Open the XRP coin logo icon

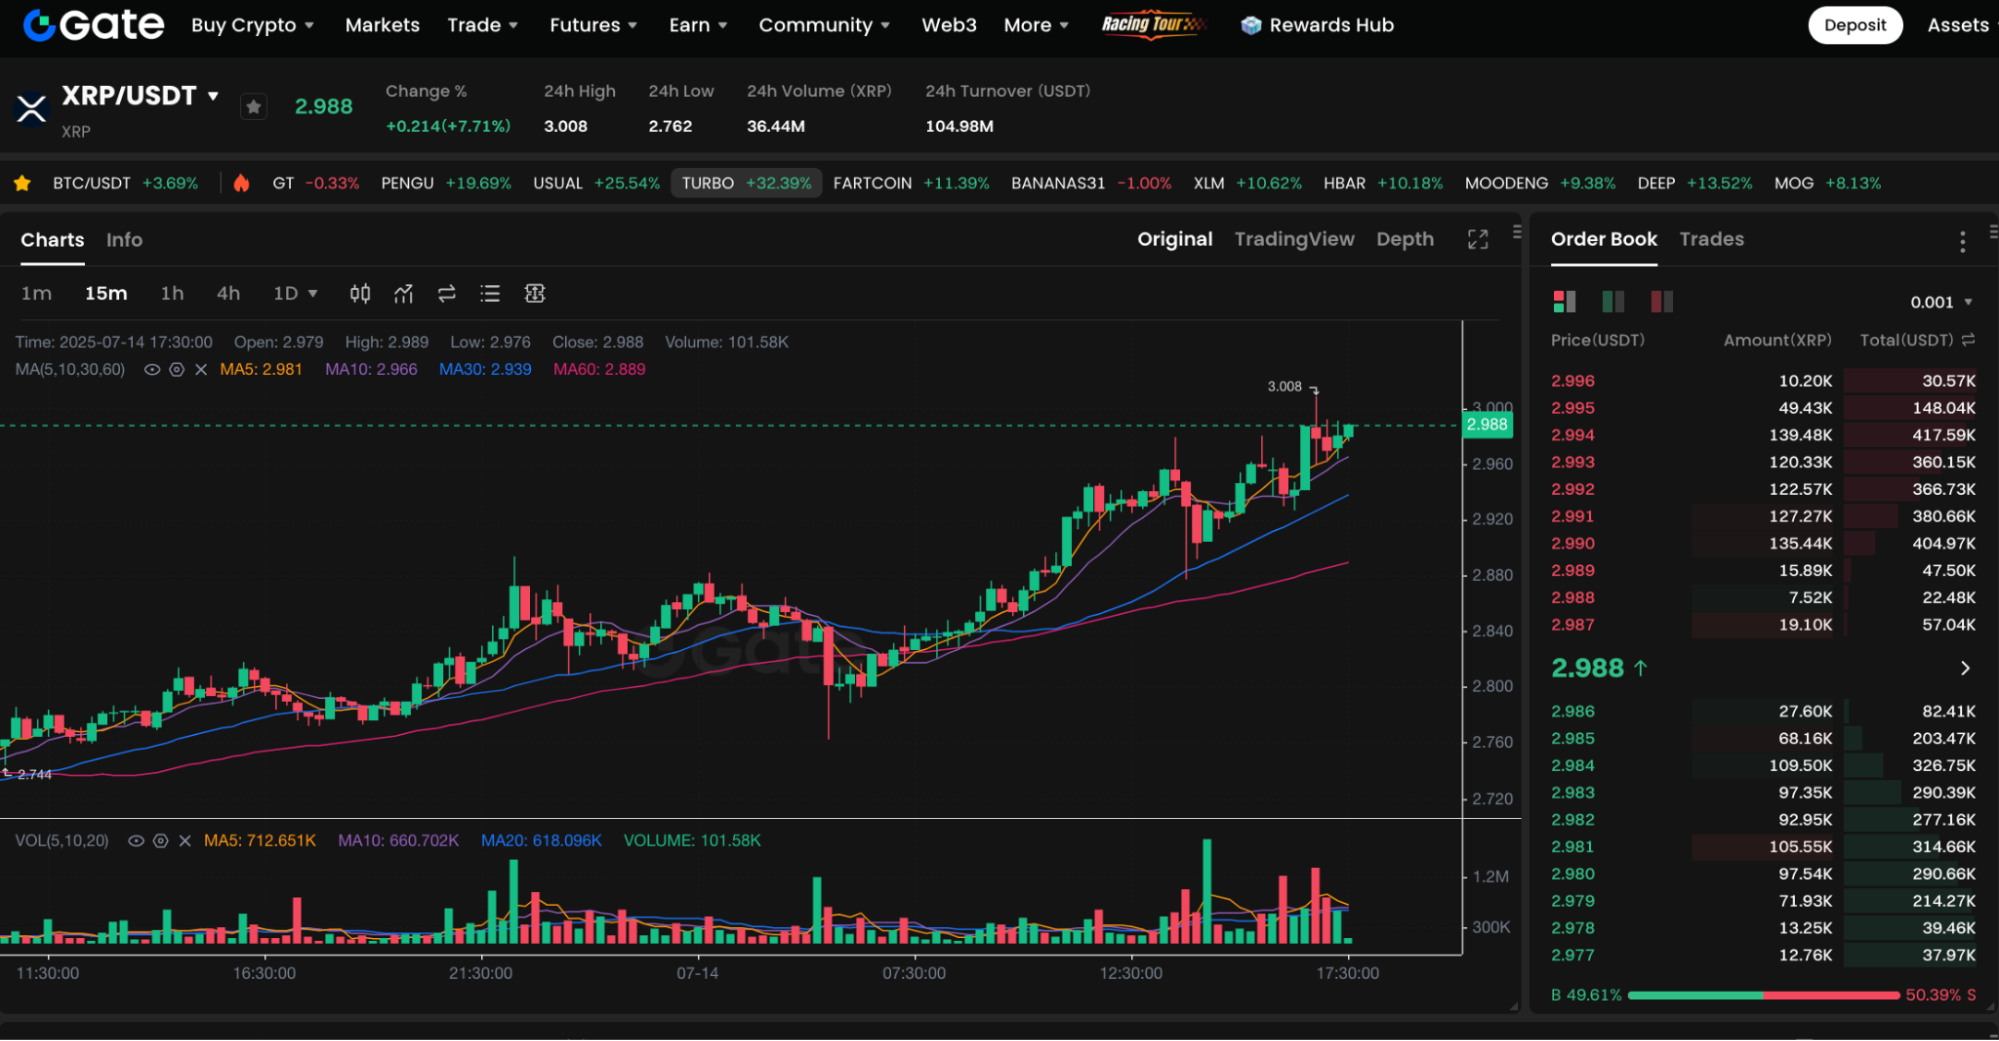tap(32, 108)
